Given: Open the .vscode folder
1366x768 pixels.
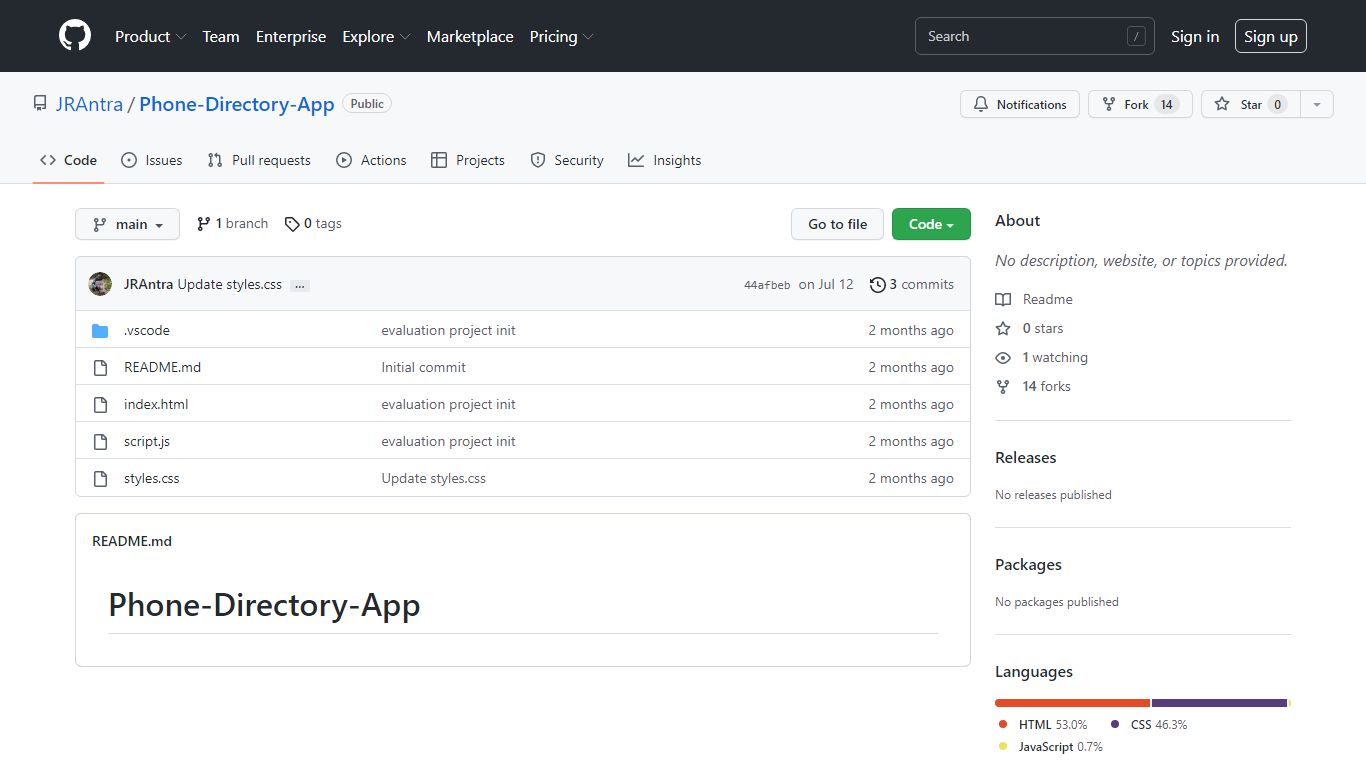Looking at the screenshot, I should [147, 330].
